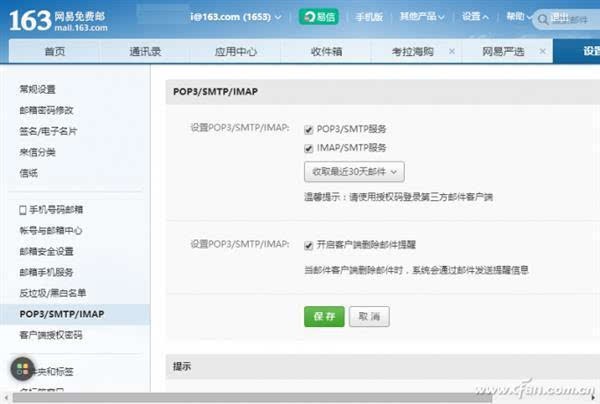Click the 163 mail logo
Viewport: 600px width, 404px height.
coord(58,21)
